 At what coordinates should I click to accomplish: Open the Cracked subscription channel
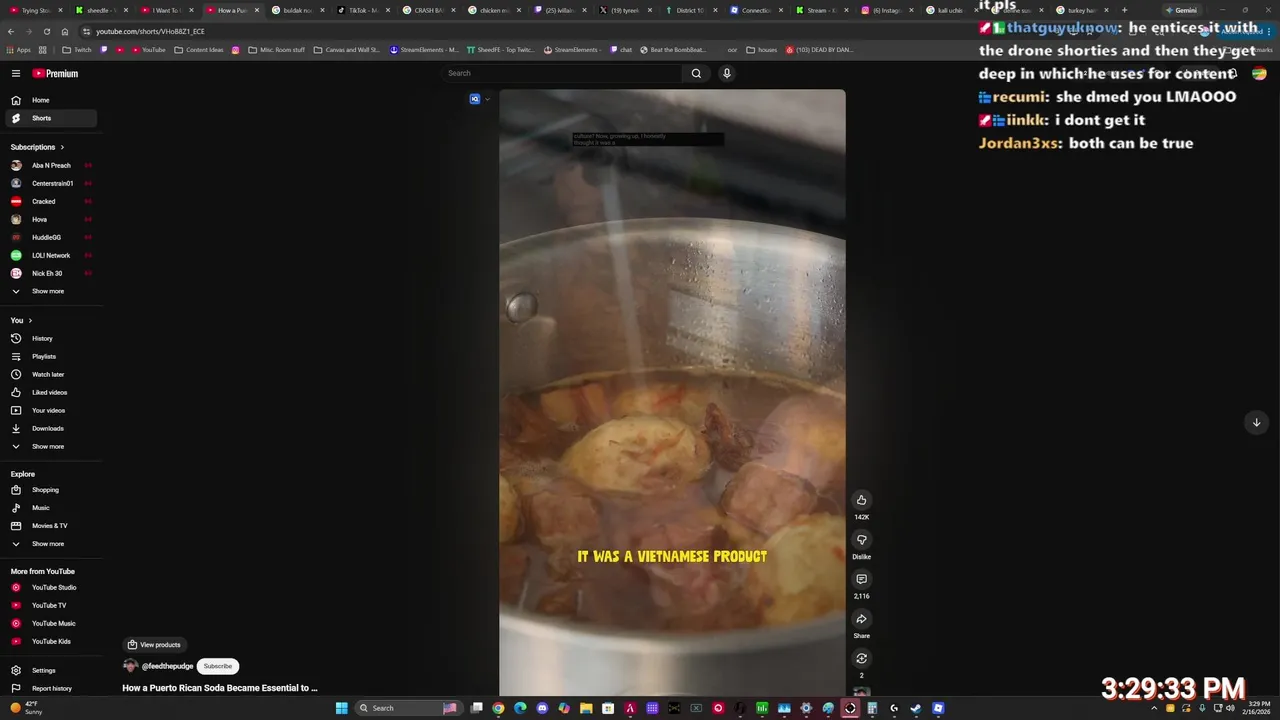[49, 201]
